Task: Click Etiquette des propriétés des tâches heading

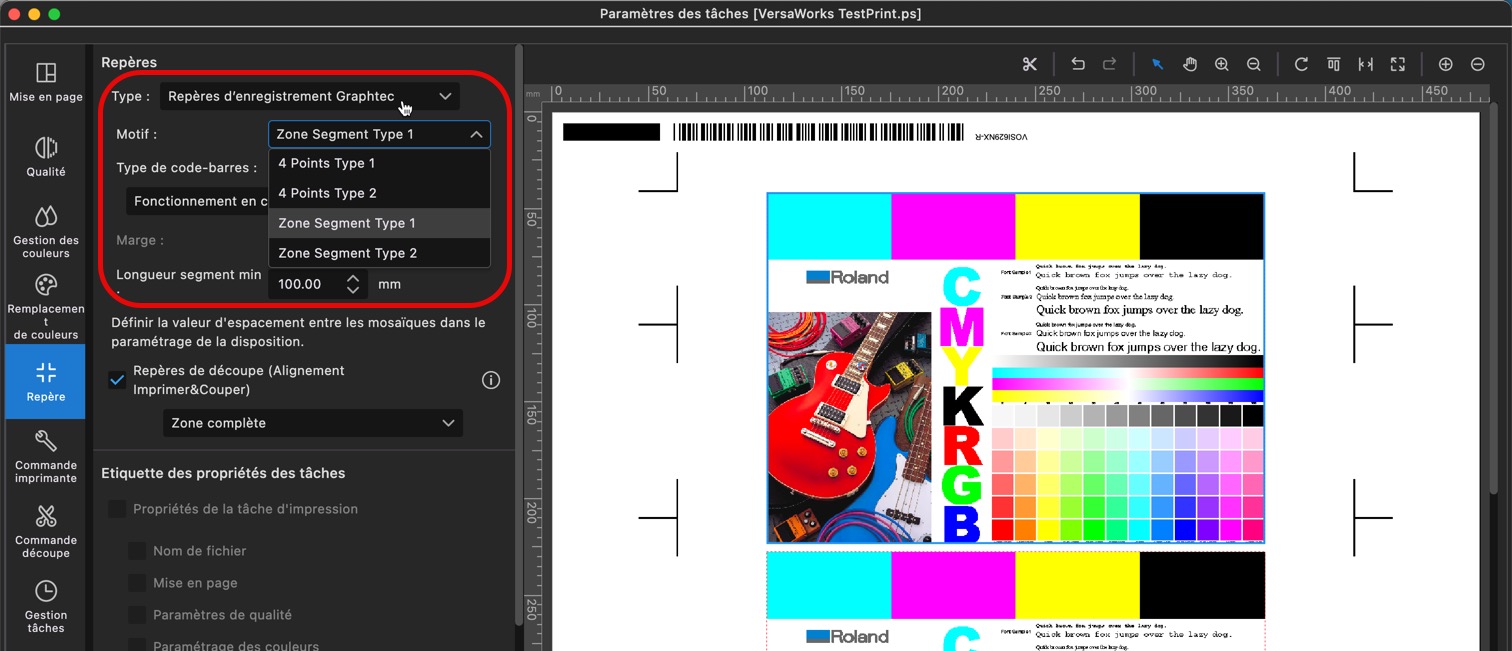Action: (223, 473)
